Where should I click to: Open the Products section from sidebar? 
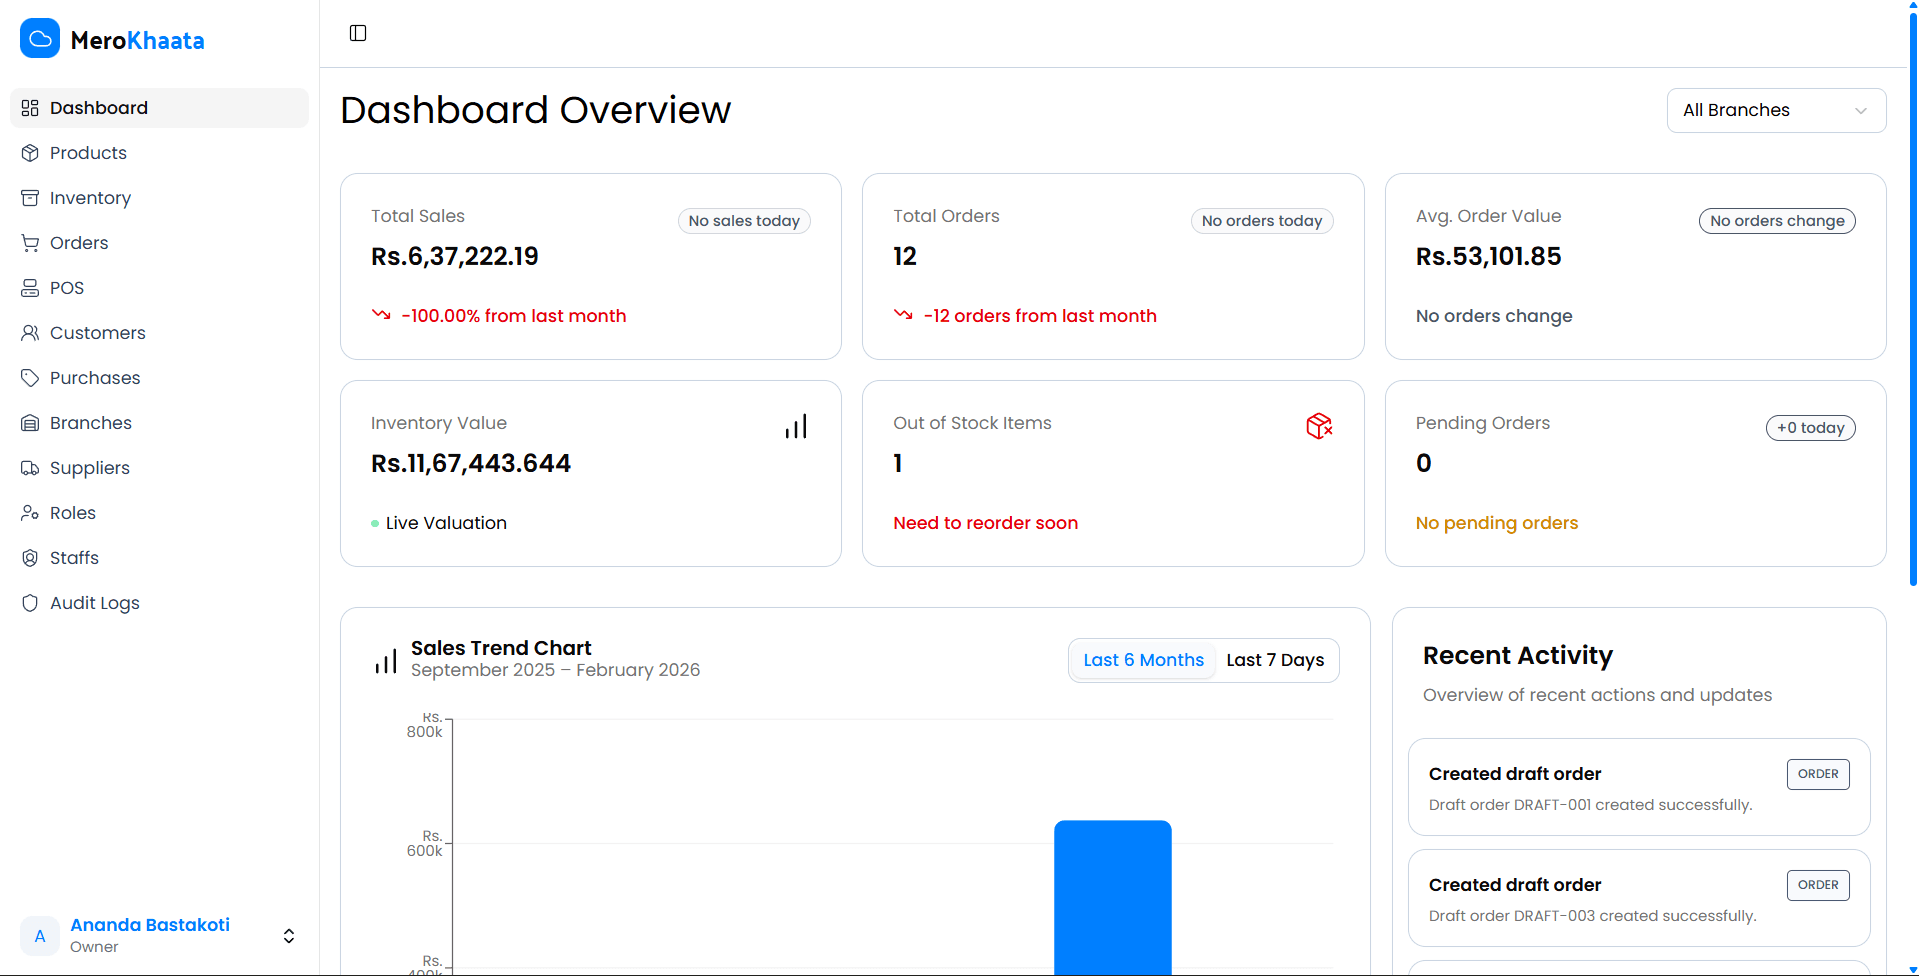88,152
